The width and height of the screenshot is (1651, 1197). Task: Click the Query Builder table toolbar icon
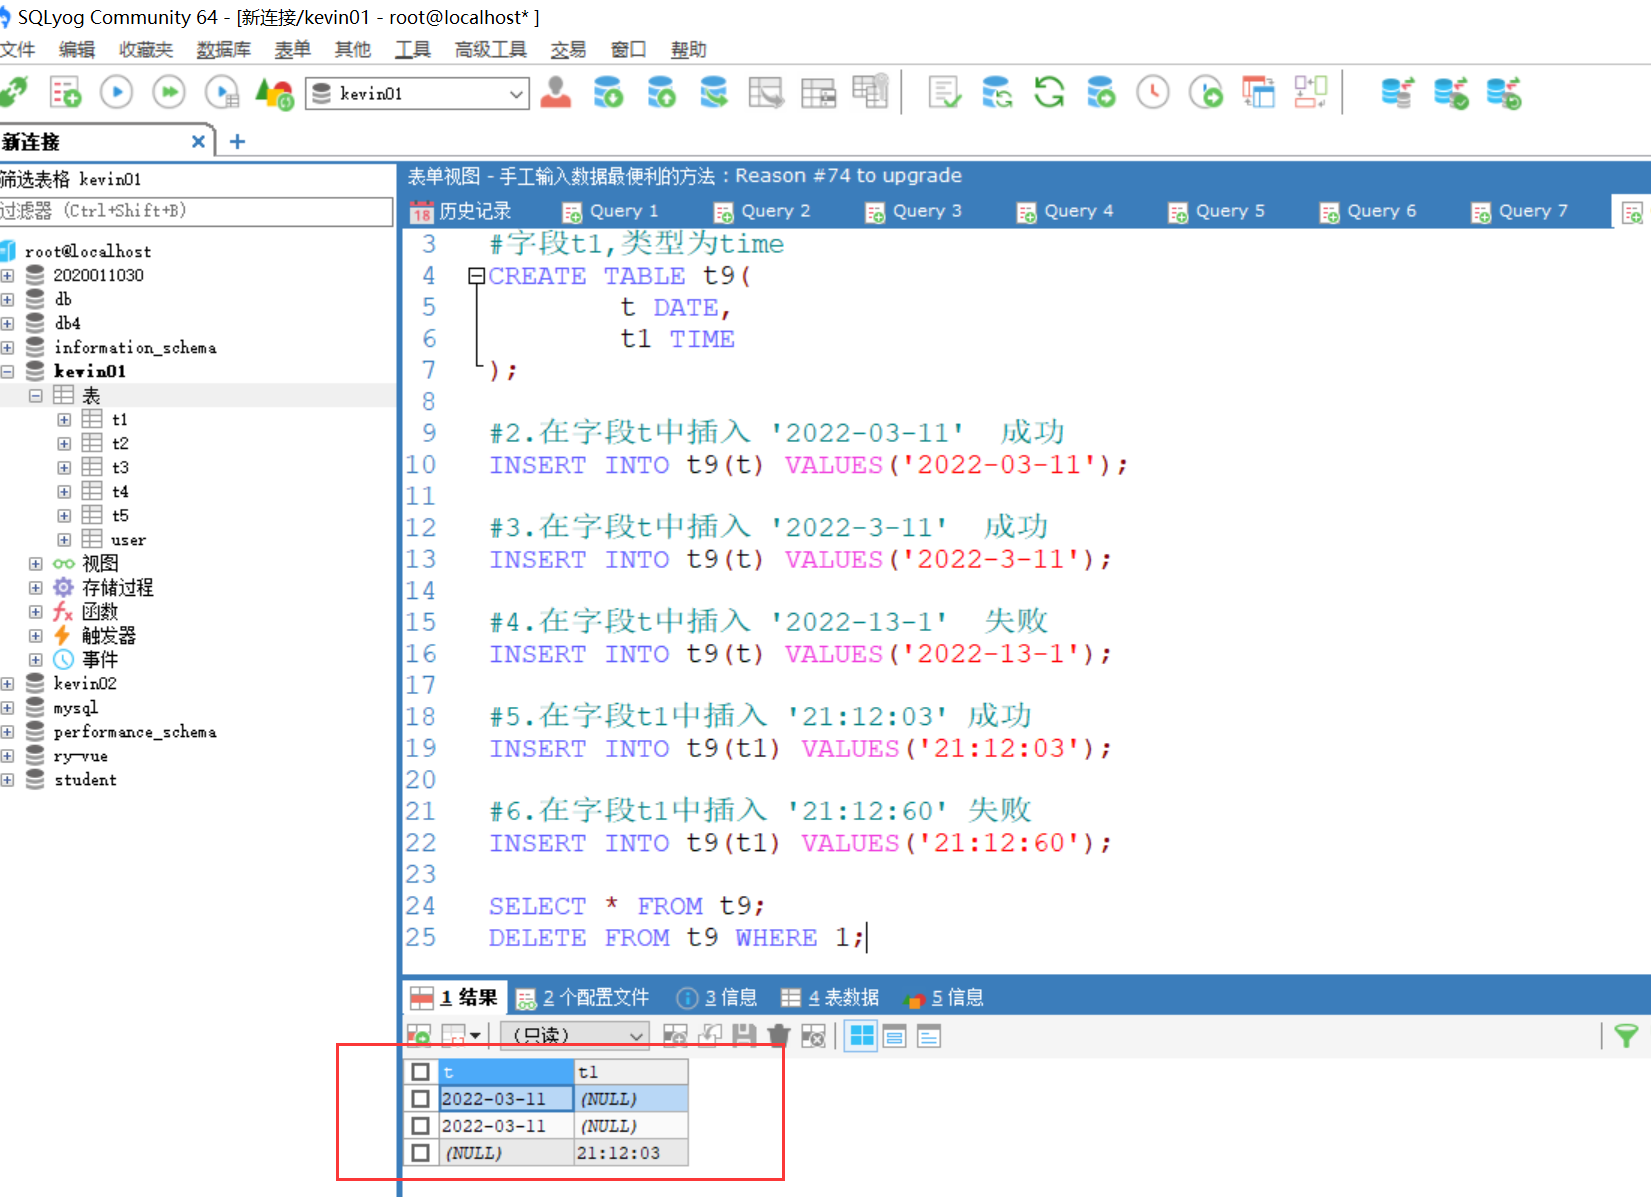(1259, 93)
